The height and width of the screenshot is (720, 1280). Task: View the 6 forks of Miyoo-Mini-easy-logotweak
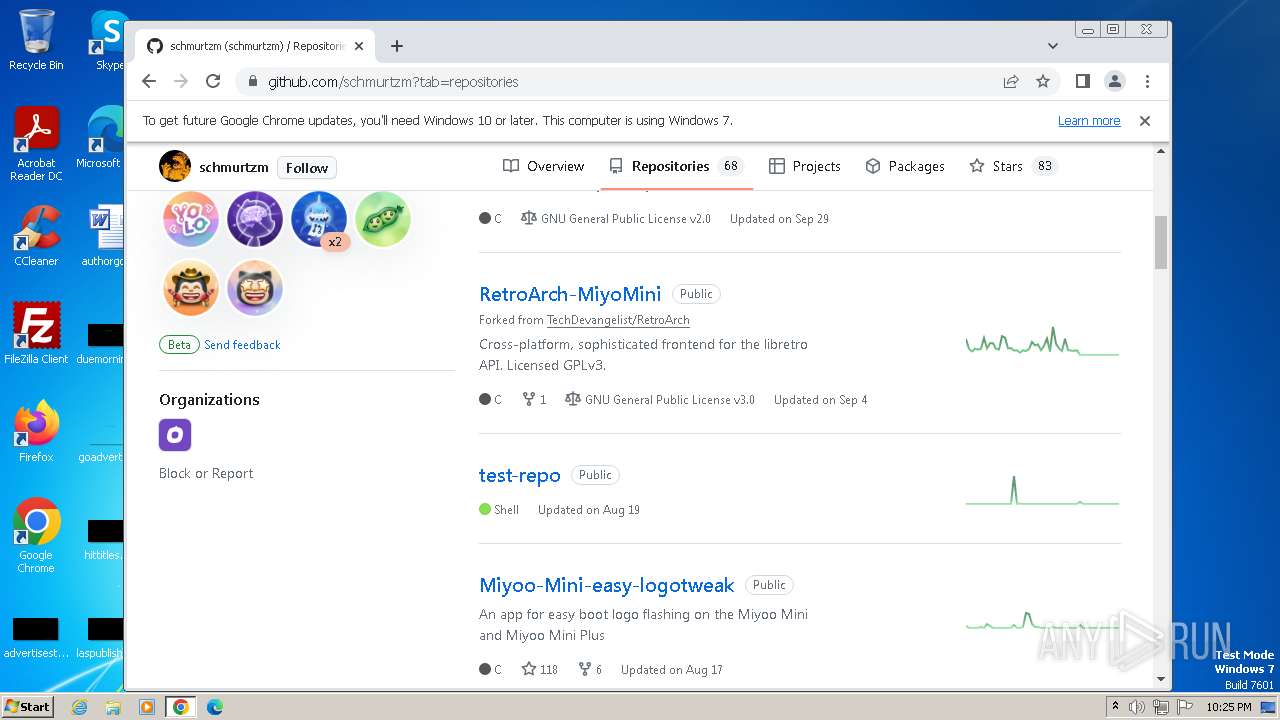590,669
